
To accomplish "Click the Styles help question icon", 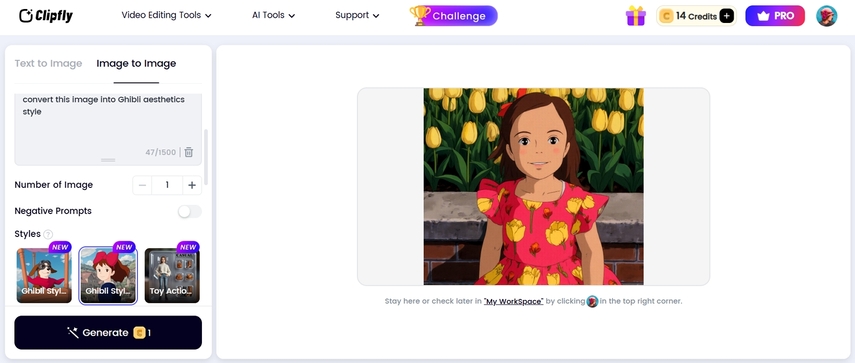I will (48, 234).
